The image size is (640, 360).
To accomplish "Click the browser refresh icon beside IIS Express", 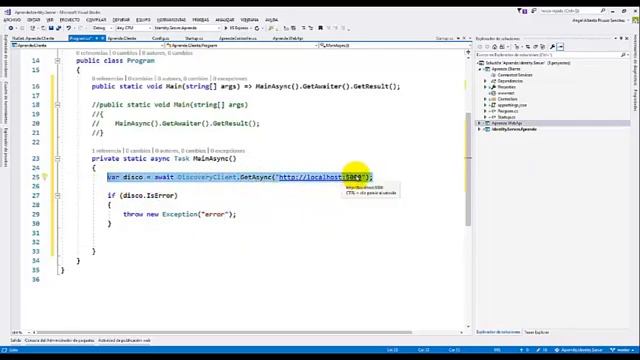I will (x=257, y=28).
